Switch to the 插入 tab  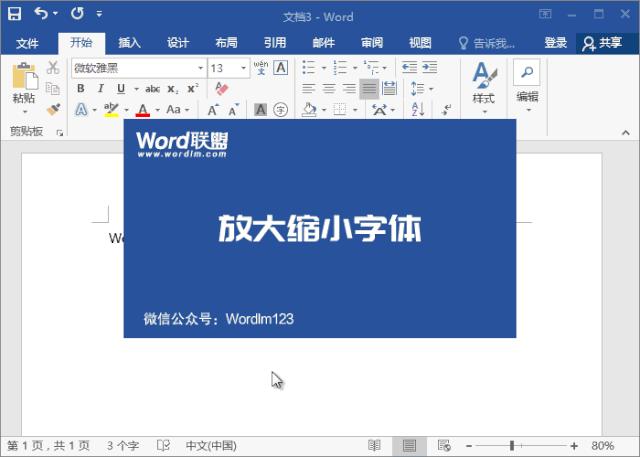click(129, 42)
